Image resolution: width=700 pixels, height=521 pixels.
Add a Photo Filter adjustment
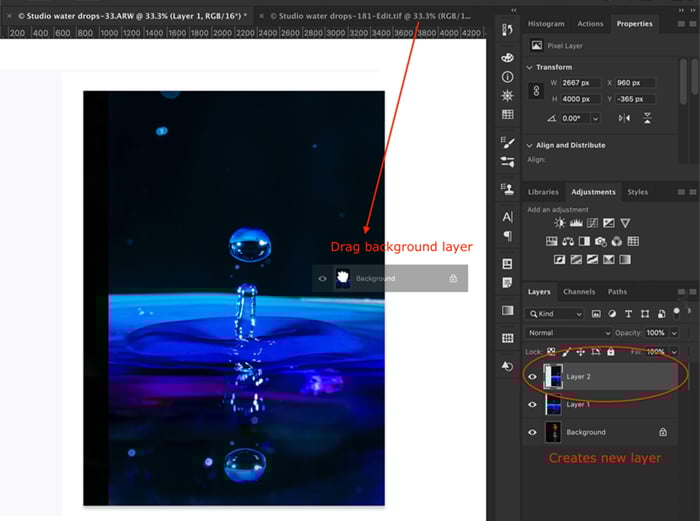[x=600, y=242]
